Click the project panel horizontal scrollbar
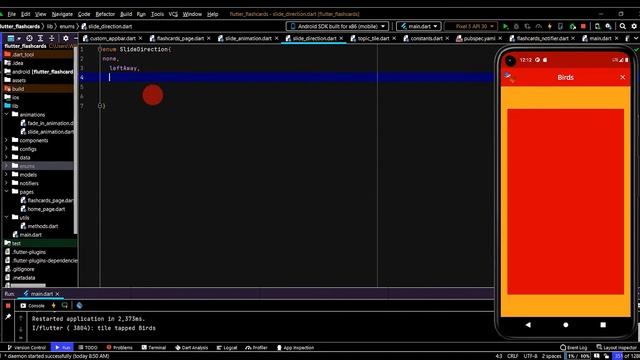Viewport: 640px width, 360px height. coord(28,285)
